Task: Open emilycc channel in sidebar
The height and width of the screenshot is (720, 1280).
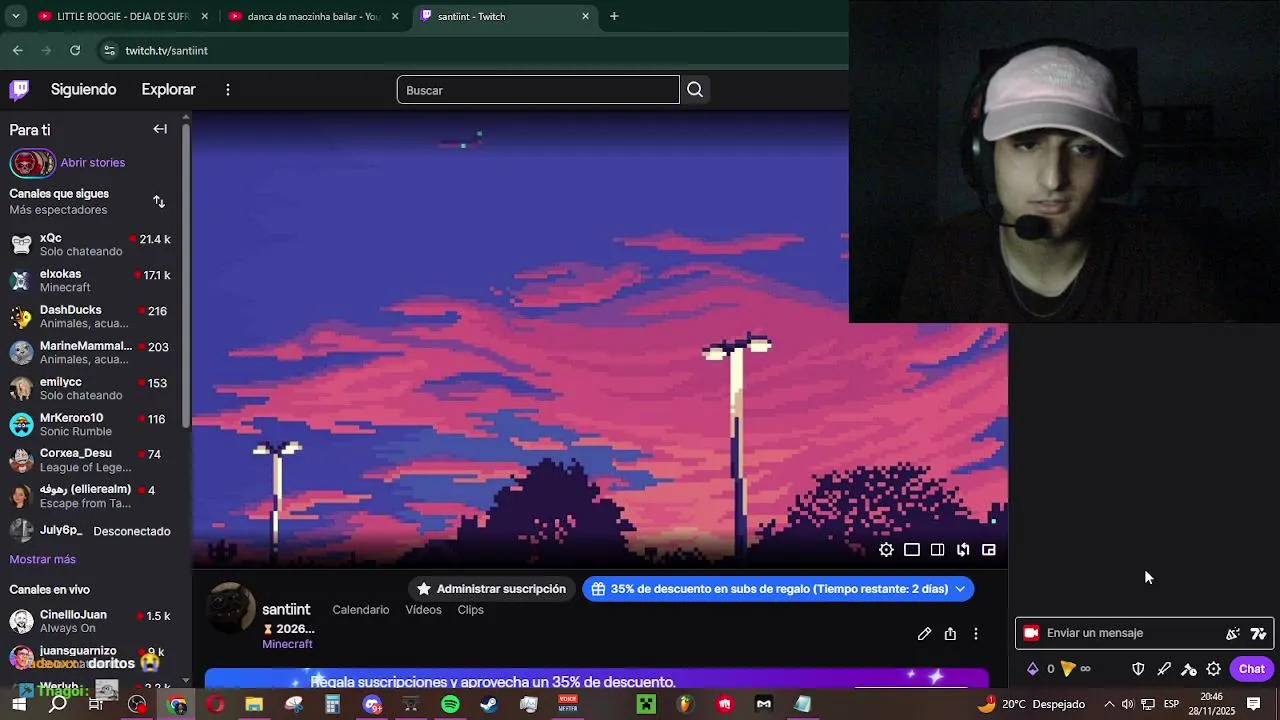Action: pos(91,388)
